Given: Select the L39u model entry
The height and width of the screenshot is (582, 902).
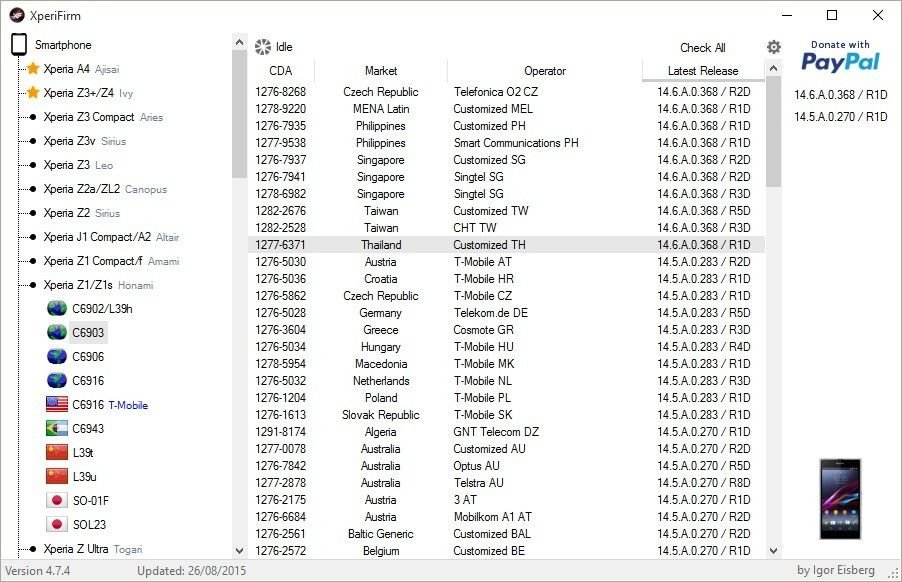Looking at the screenshot, I should click(x=85, y=476).
